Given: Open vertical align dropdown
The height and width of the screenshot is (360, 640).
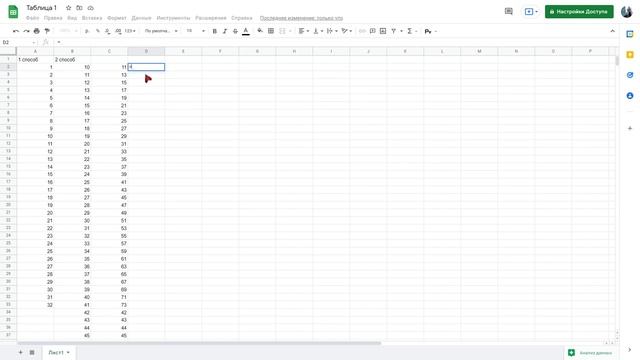Looking at the screenshot, I should coord(318,31).
